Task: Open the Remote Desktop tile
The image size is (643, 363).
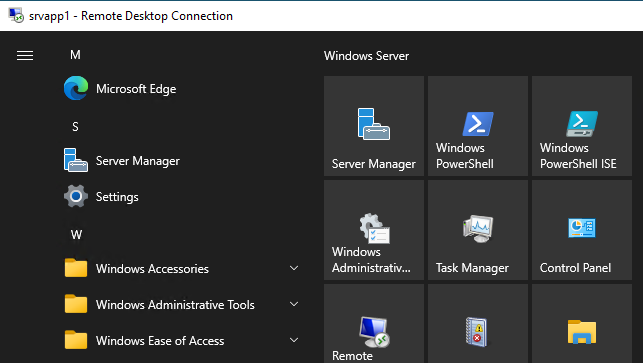Action: (374, 324)
